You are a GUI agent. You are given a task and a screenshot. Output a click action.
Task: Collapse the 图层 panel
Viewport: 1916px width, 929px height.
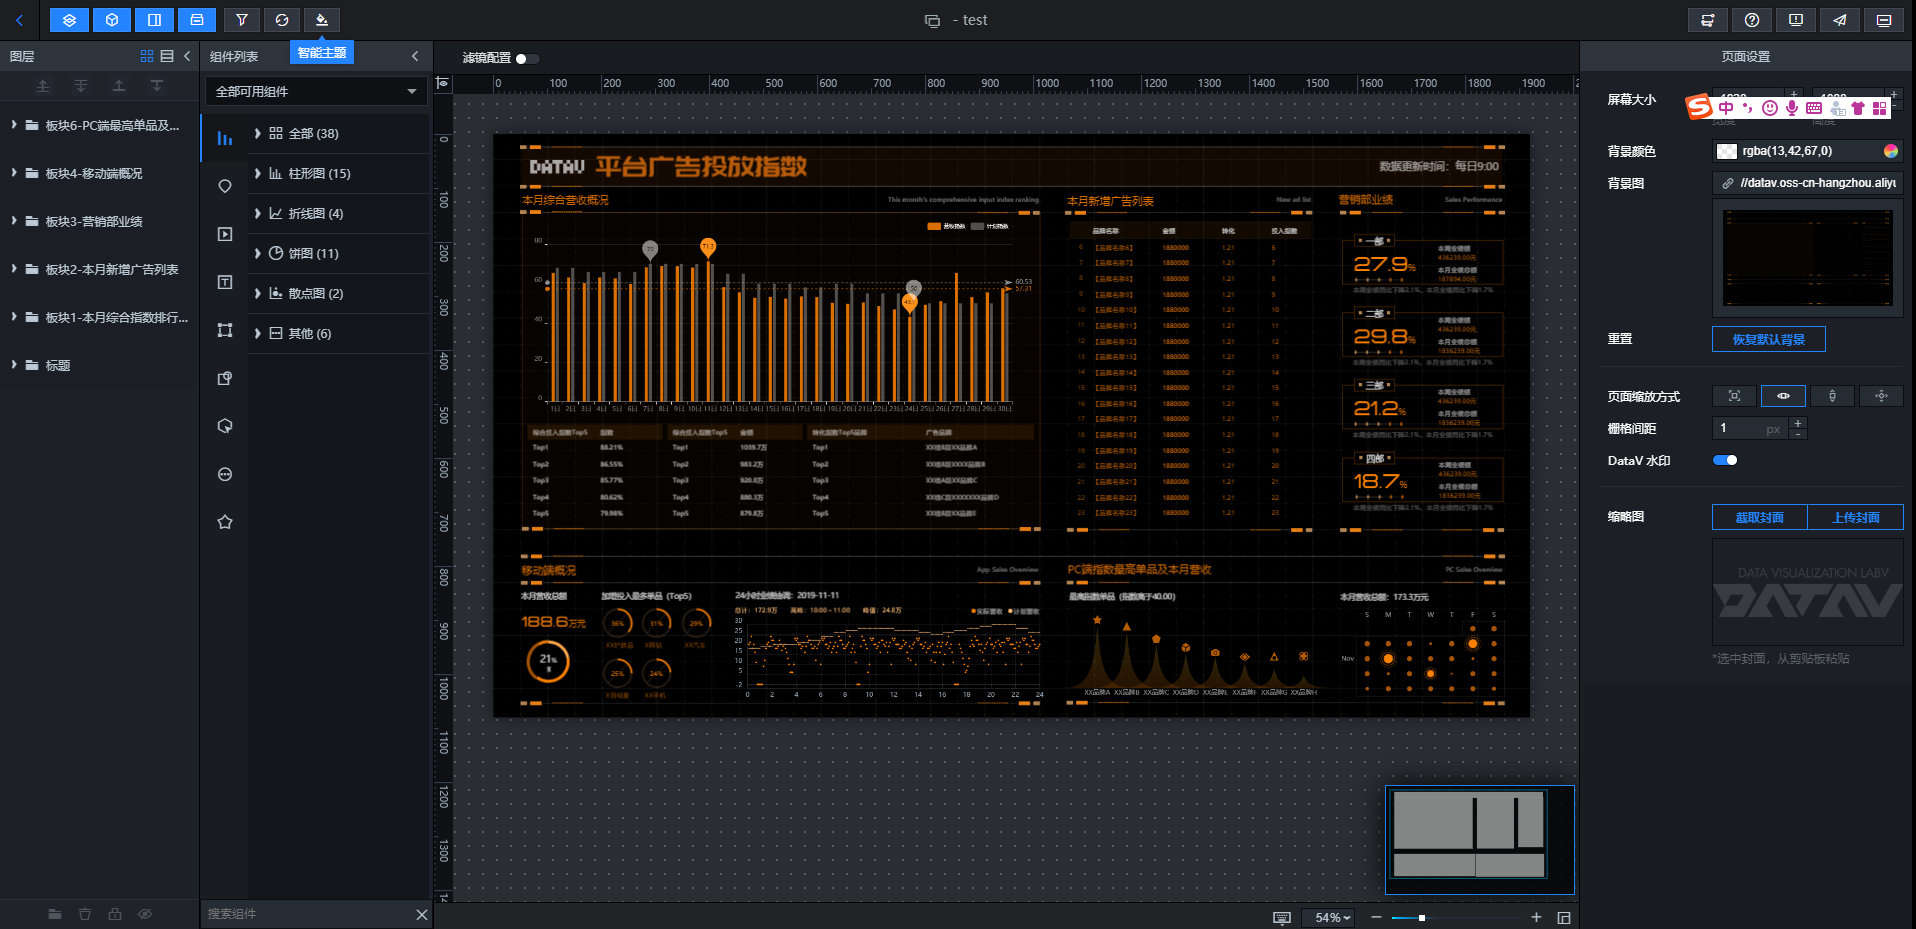(187, 56)
